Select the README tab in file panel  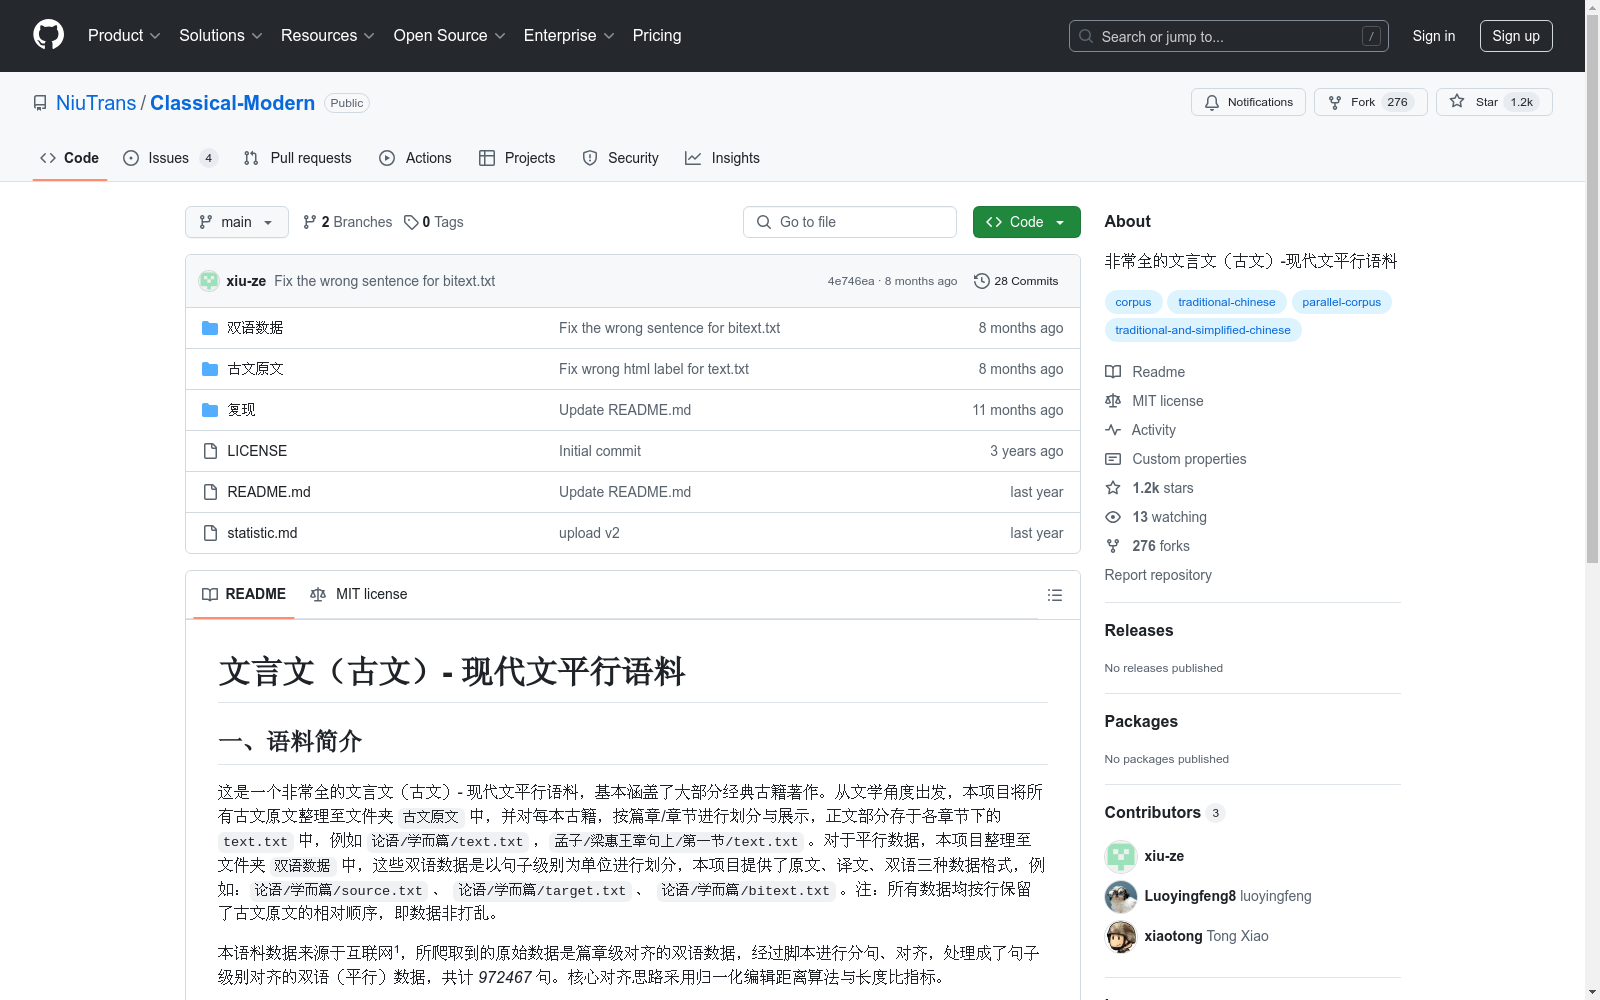point(244,594)
